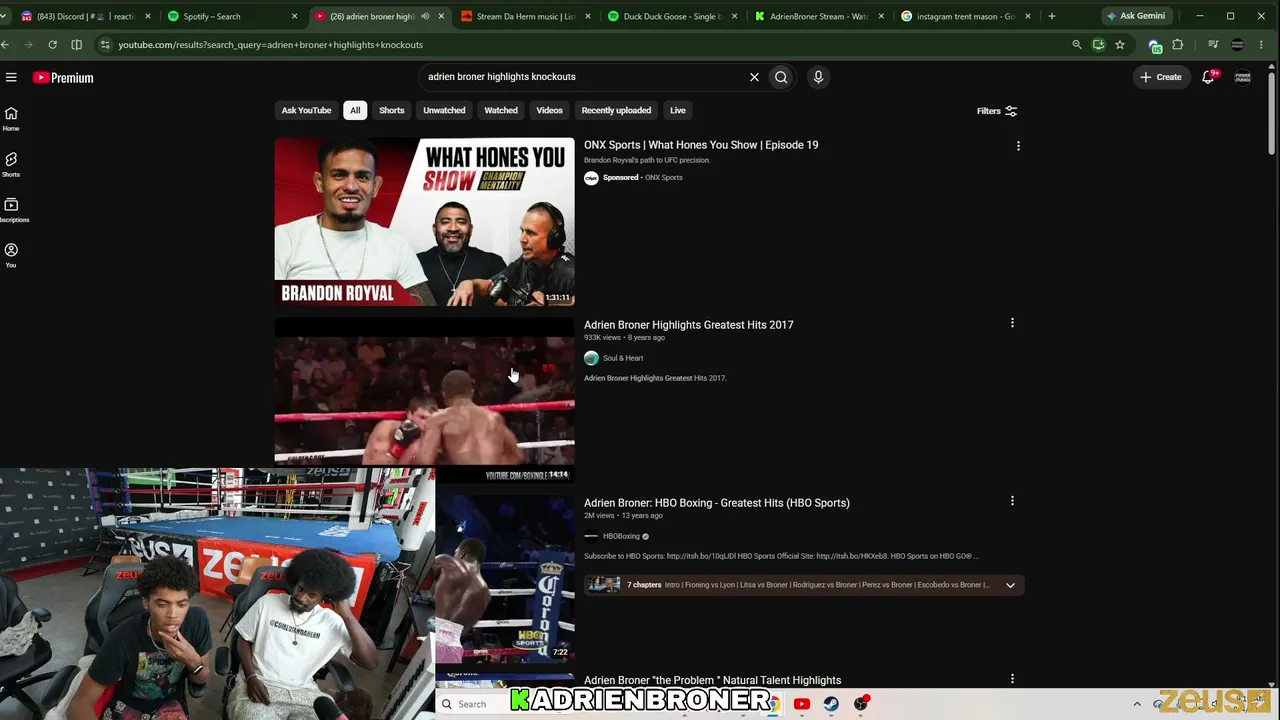Mute the YouTube tab audio icon
The image size is (1280, 720).
click(425, 16)
